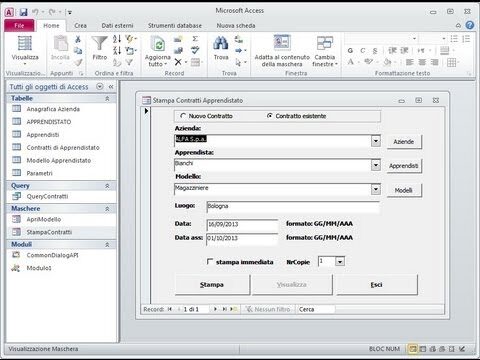This screenshot has width=480, height=360.
Task: Click the Stampa button
Action: click(x=212, y=285)
